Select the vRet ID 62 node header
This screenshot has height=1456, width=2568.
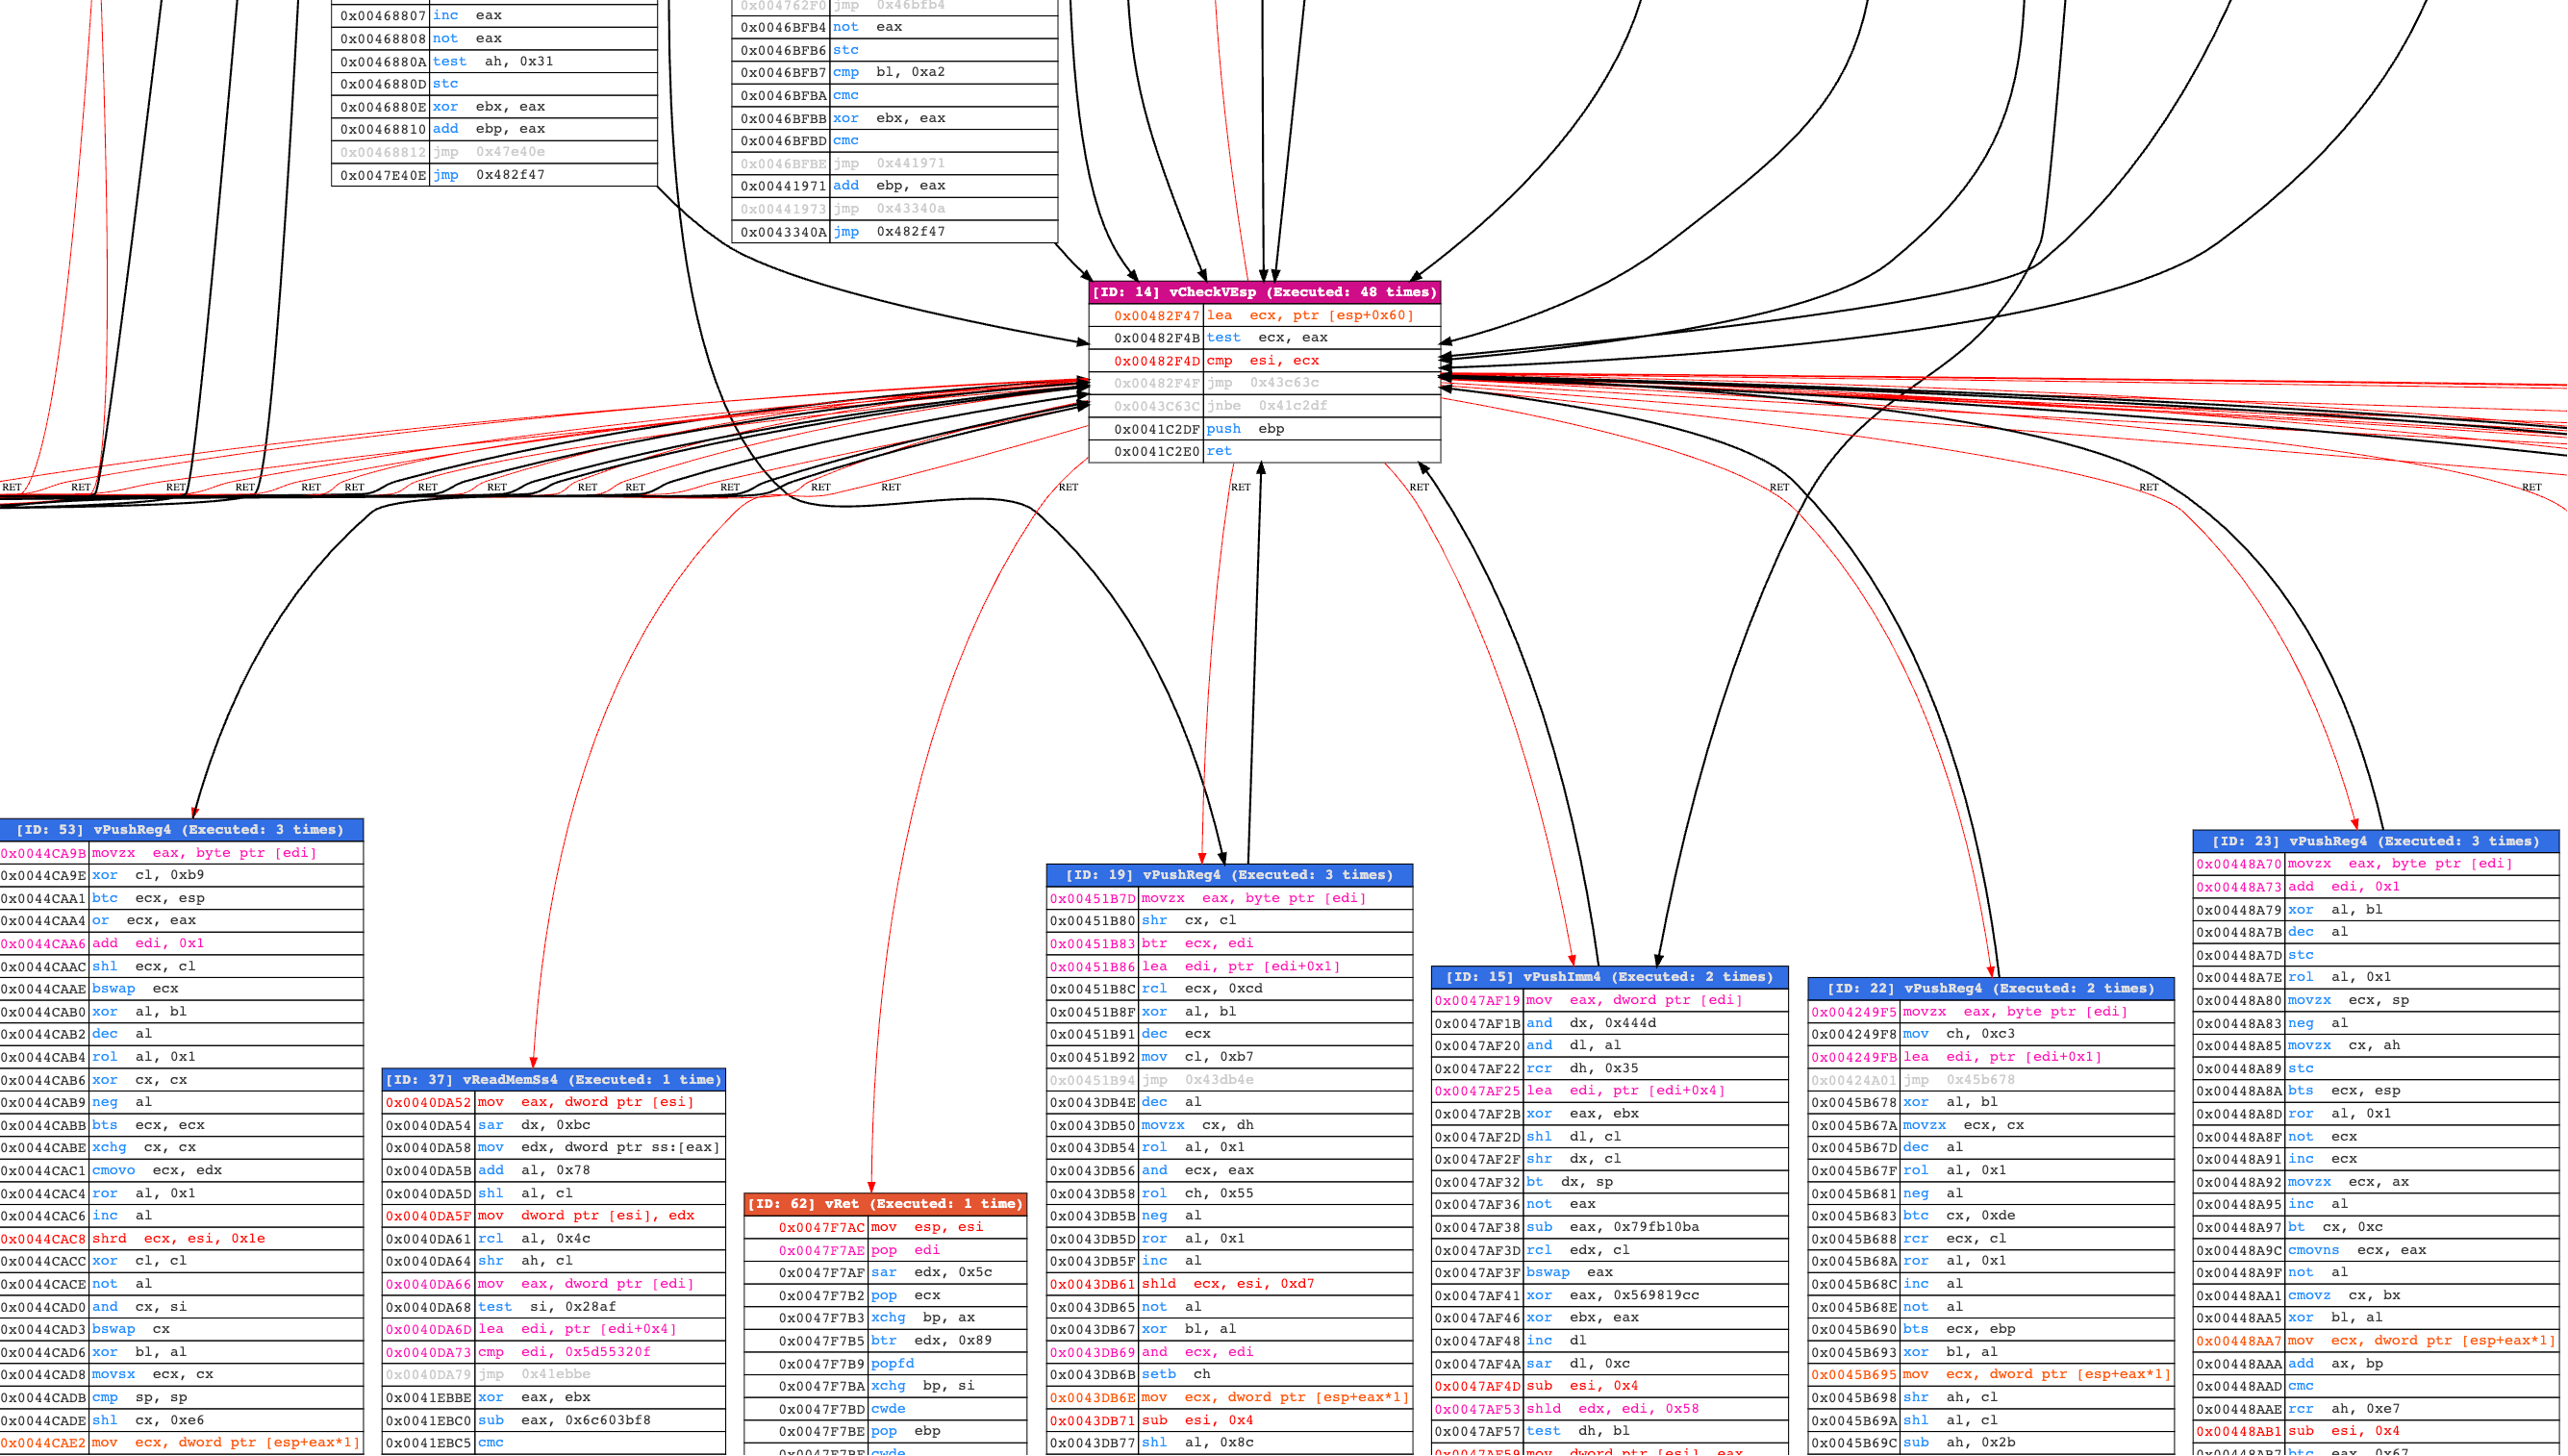pyautogui.click(x=885, y=1203)
